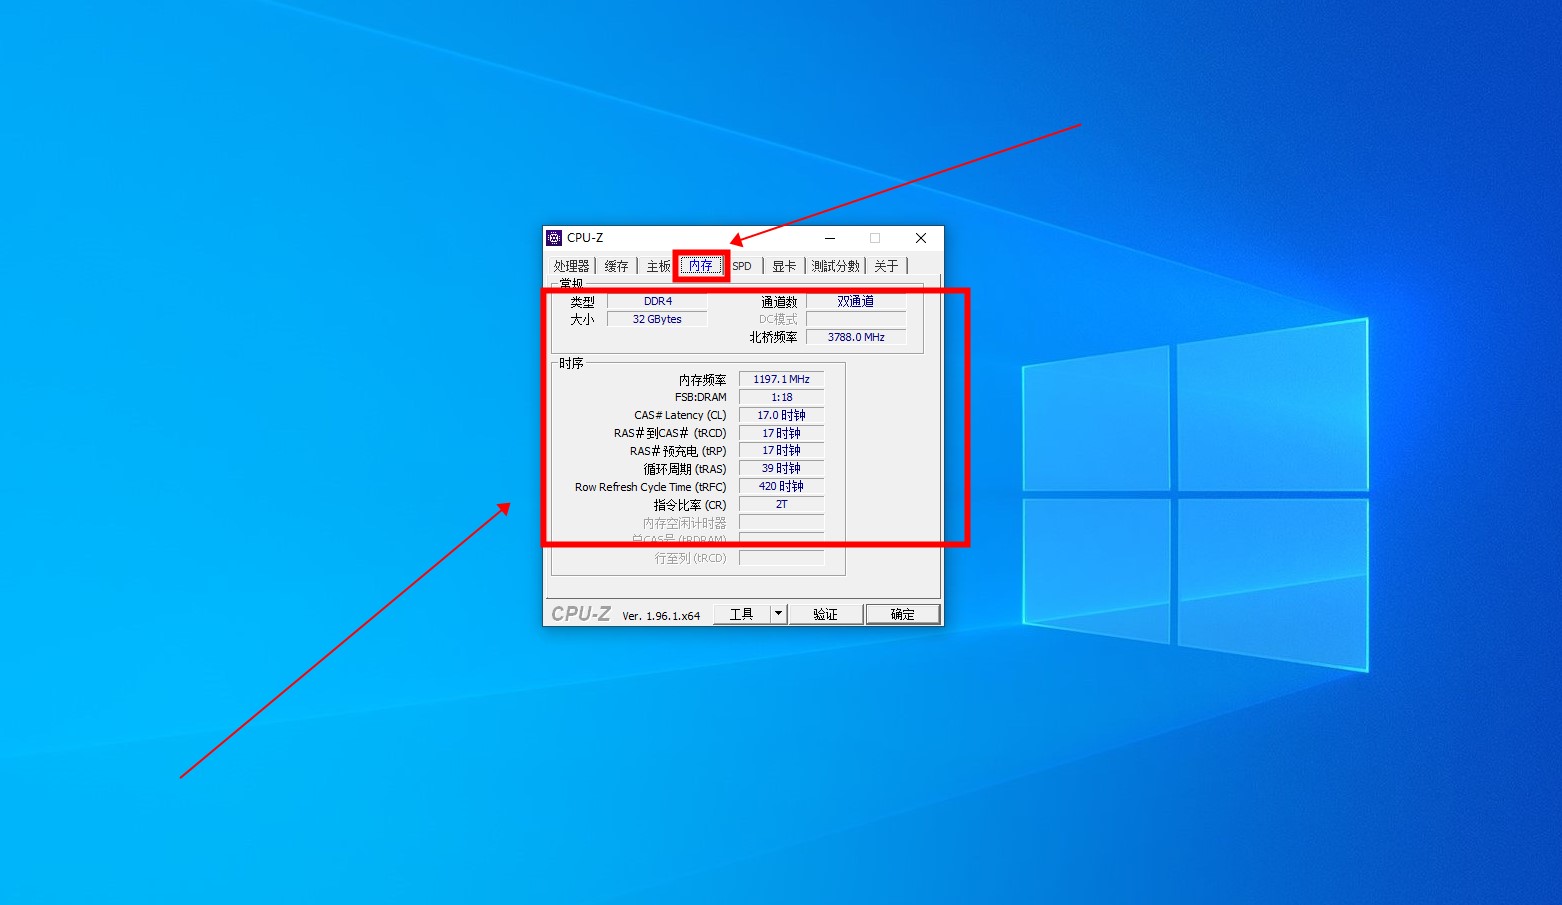This screenshot has height=905, width=1562.
Task: Switch to the 关于 tab
Action: pos(886,266)
